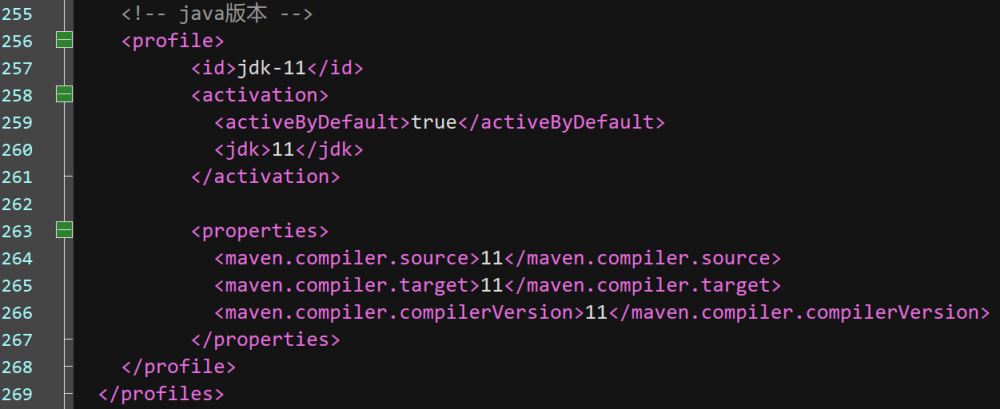Click the jdk-11 id value

point(272,68)
